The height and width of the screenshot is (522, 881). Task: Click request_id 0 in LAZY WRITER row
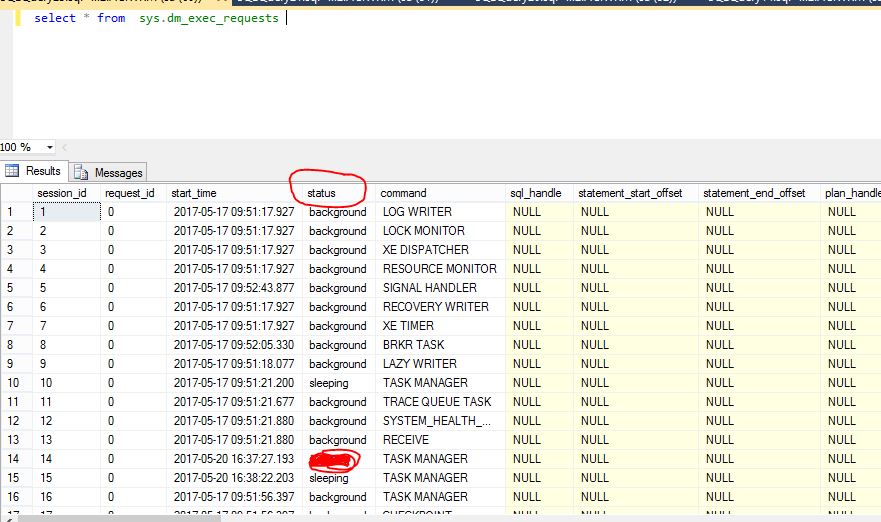pos(133,364)
